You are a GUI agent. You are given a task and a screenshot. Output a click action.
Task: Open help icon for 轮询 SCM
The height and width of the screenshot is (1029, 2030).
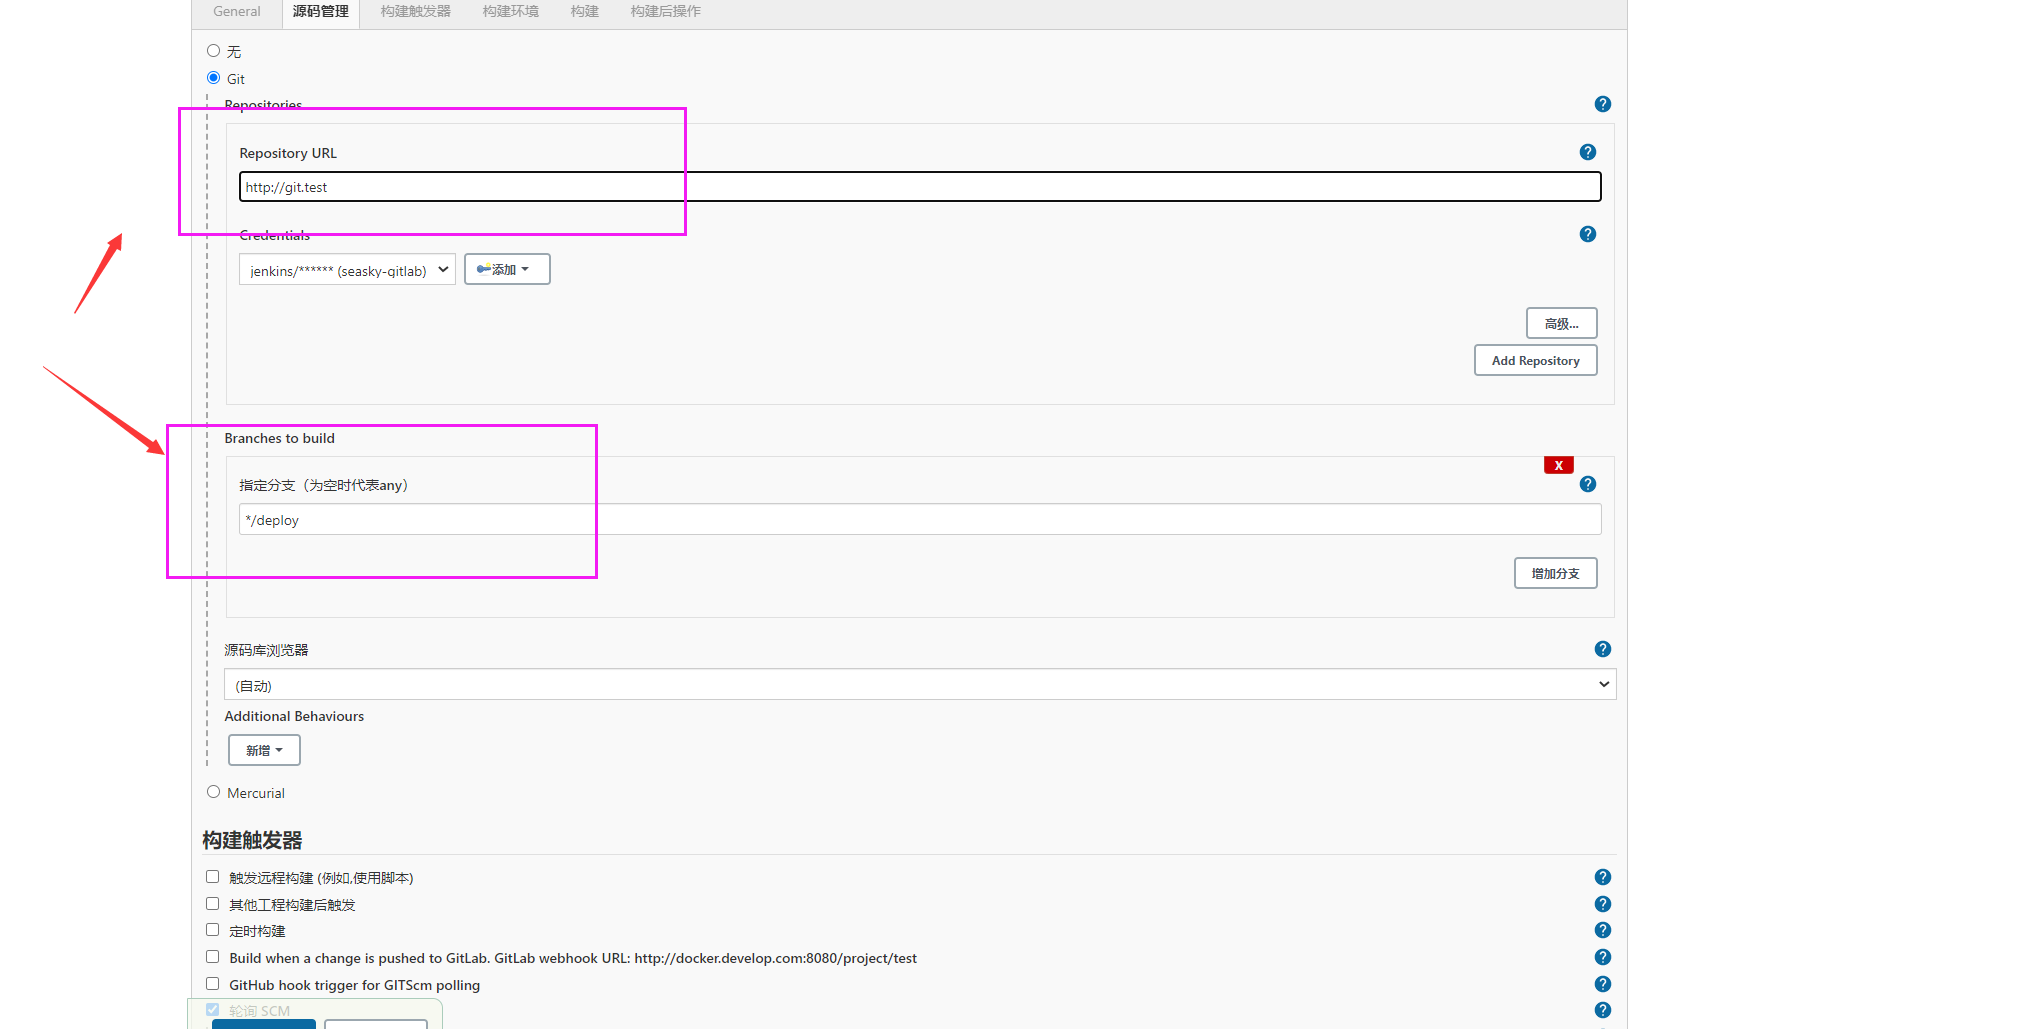pyautogui.click(x=1602, y=1010)
